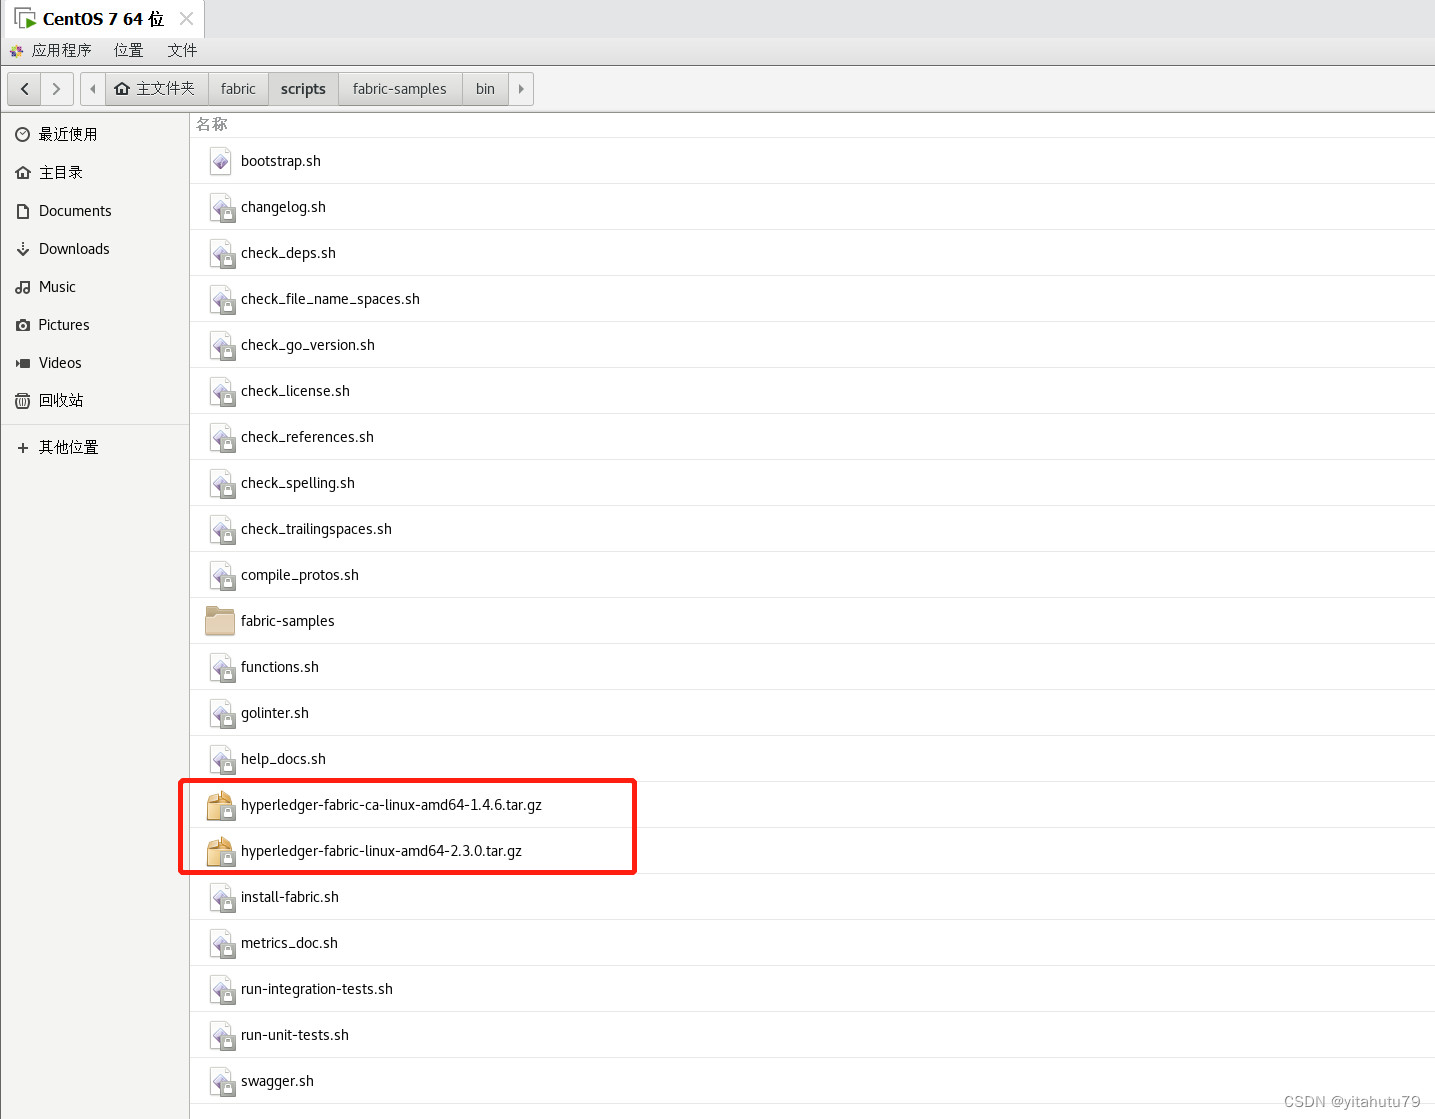
Task: Switch to the CentOS 7 64 位 tab
Action: tap(103, 19)
